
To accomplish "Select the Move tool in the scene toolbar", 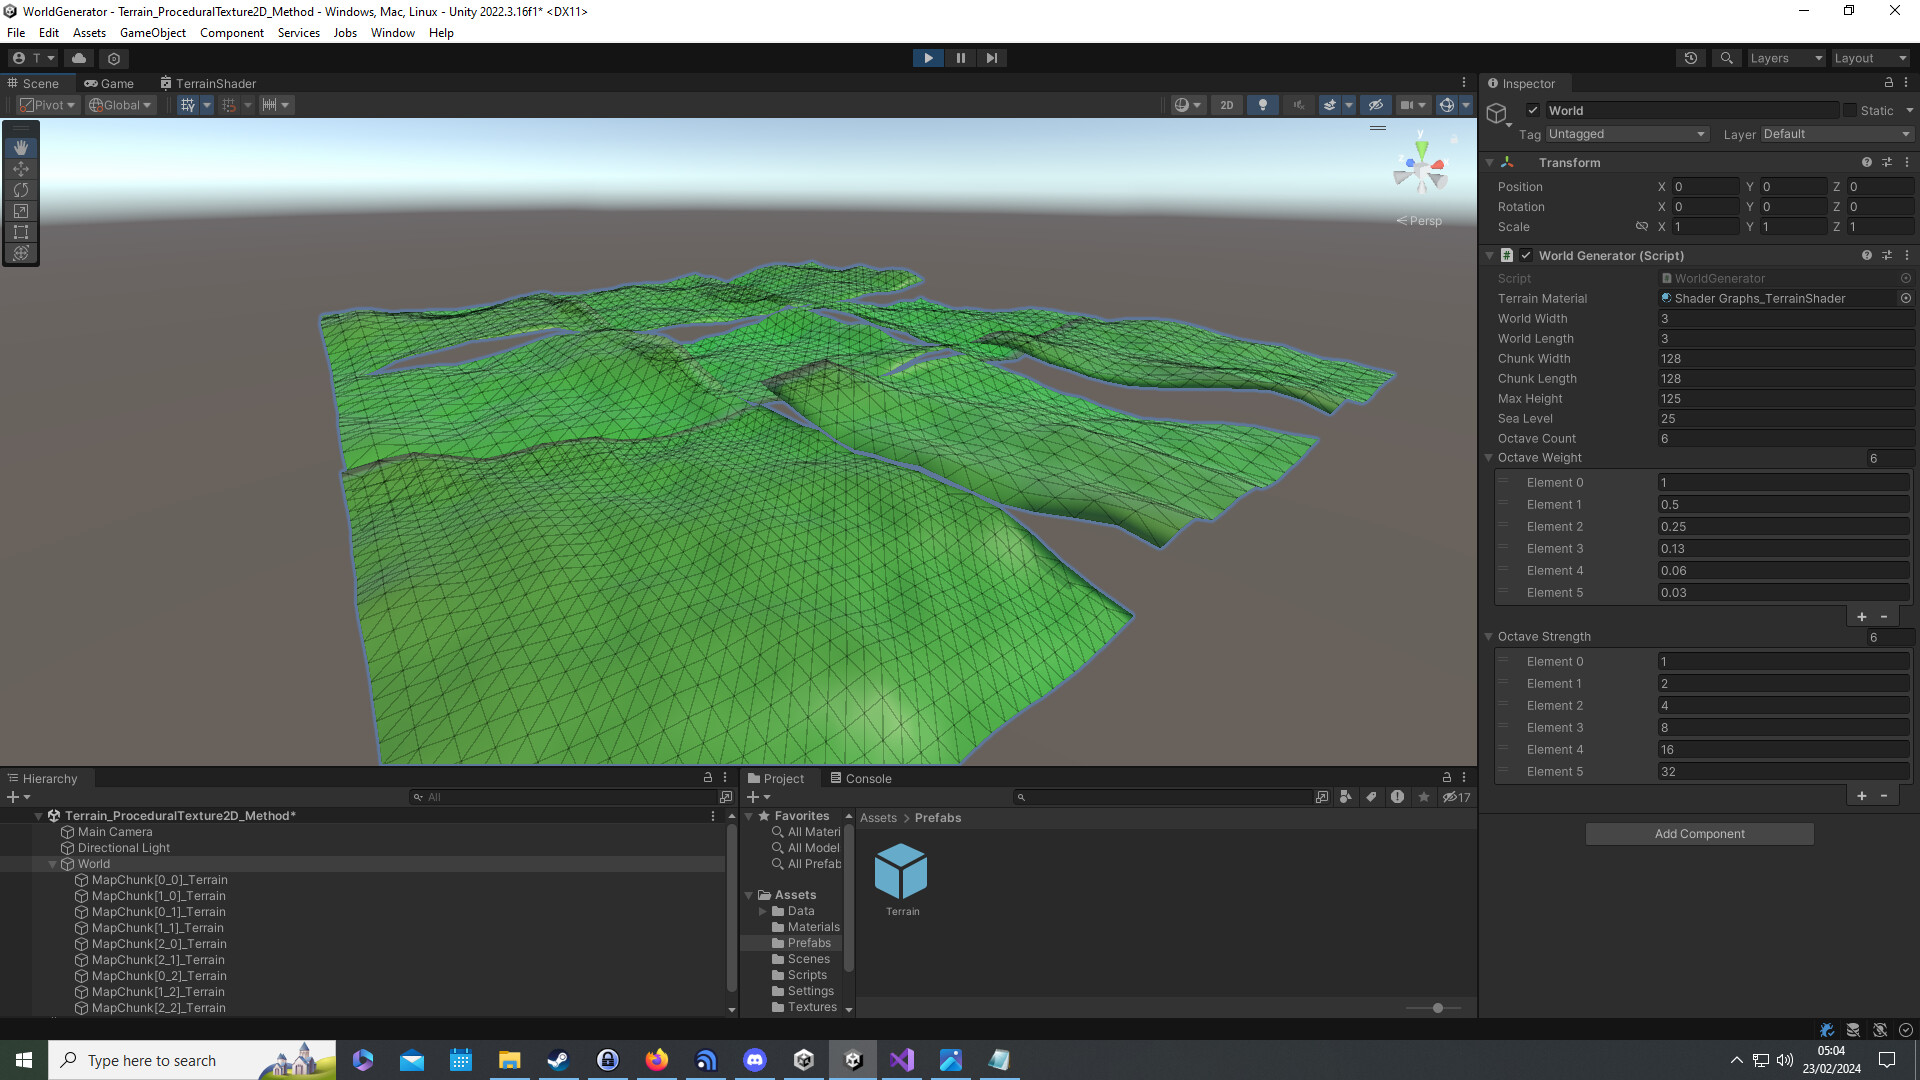I will click(21, 169).
